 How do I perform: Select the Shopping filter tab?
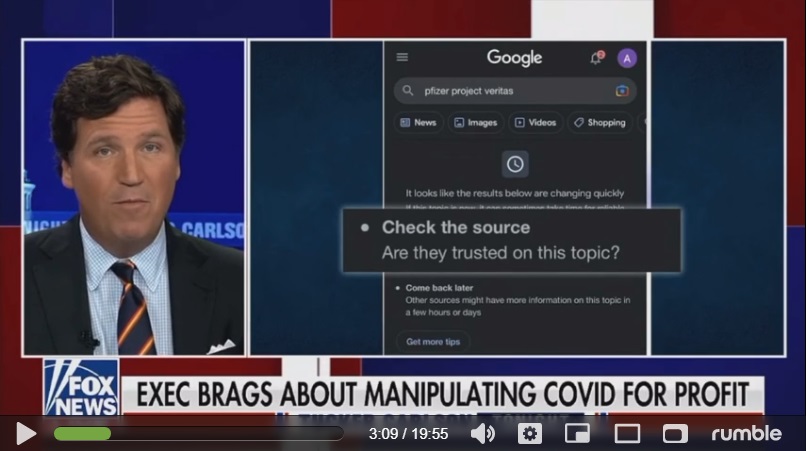tap(600, 122)
